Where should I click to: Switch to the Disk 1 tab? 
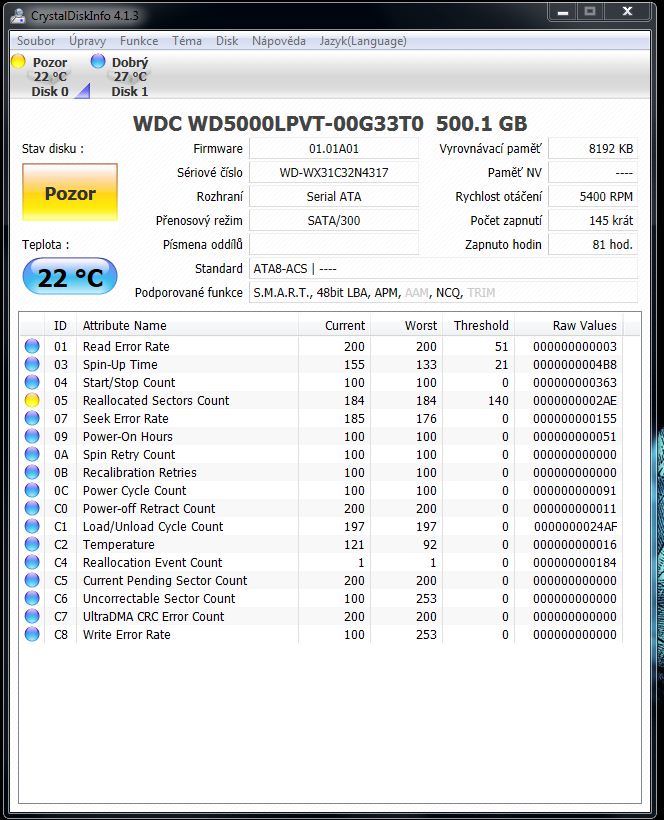129,76
